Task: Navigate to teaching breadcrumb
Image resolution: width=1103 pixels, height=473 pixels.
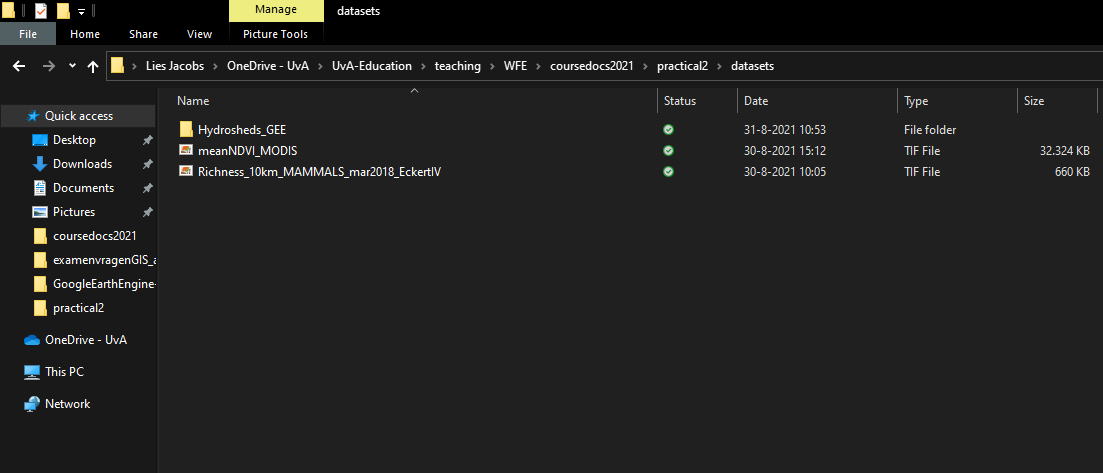Action: point(457,66)
